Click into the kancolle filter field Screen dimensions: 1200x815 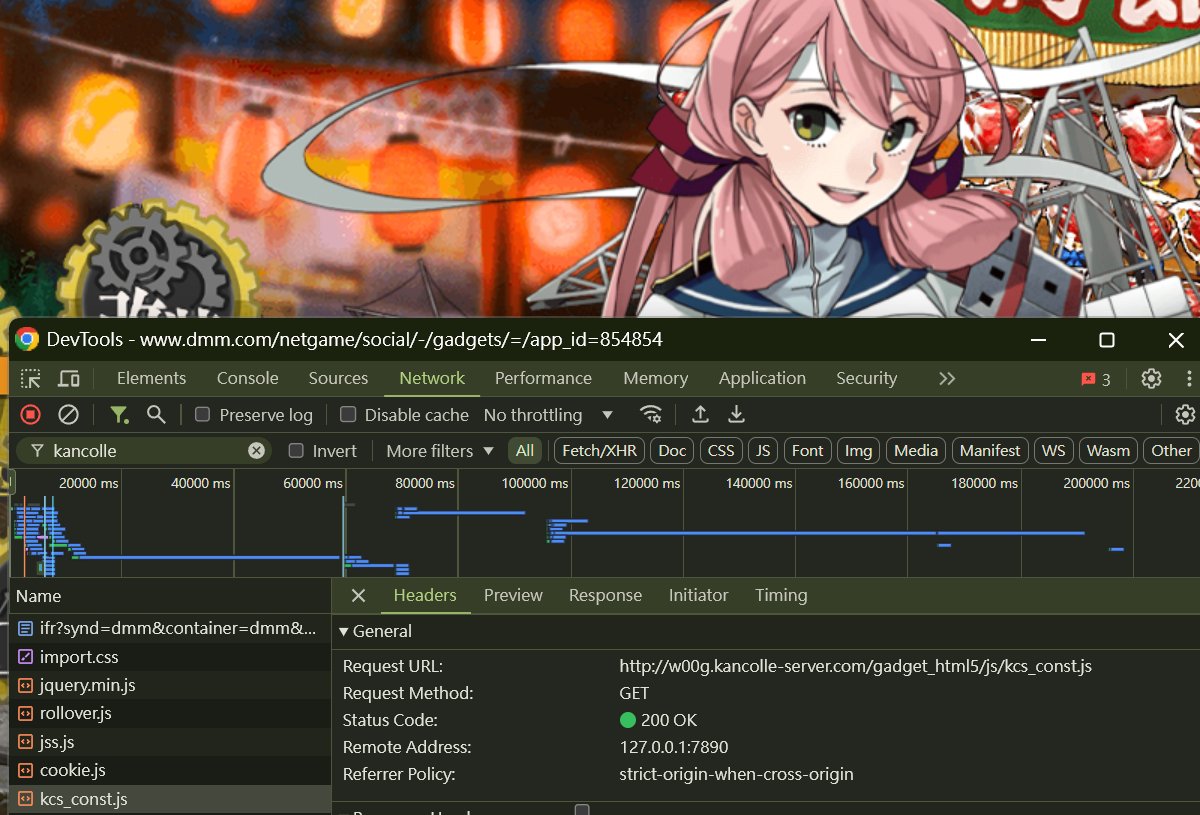click(x=145, y=451)
